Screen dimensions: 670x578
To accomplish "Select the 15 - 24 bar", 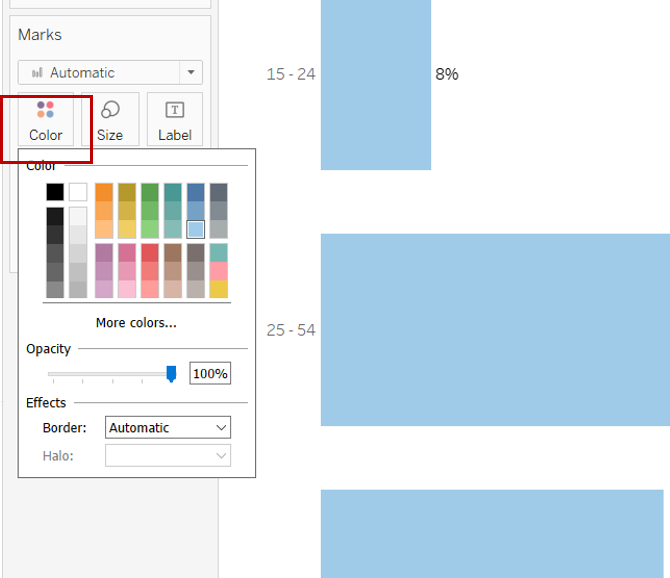I will tap(375, 85).
